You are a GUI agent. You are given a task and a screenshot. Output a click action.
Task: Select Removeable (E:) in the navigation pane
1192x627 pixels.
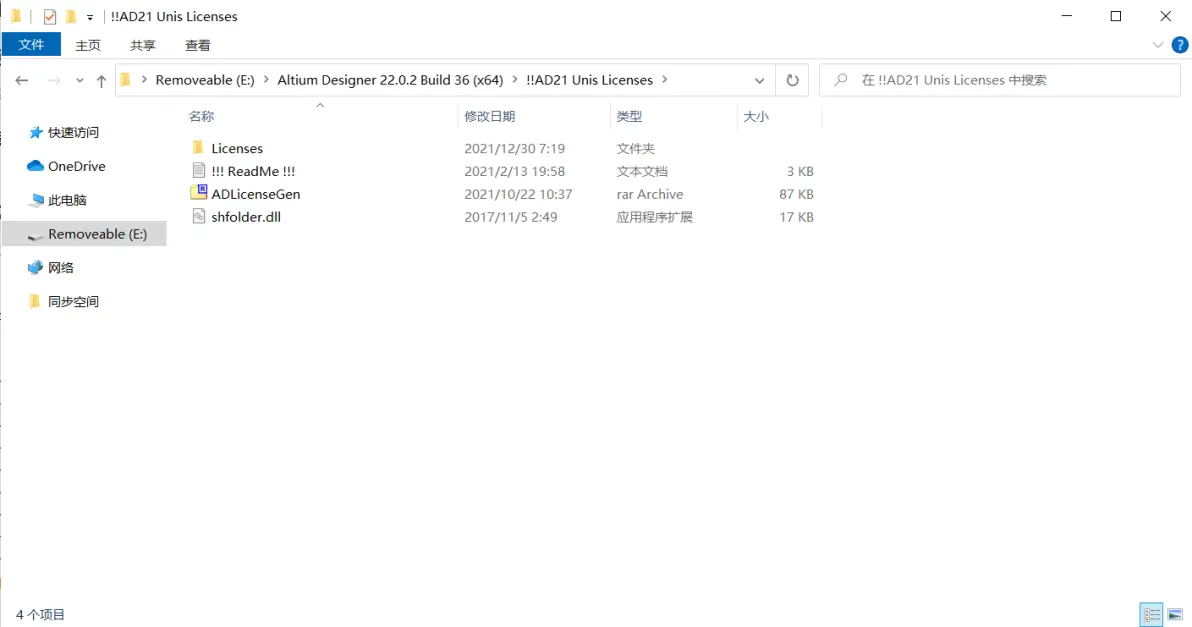[84, 234]
